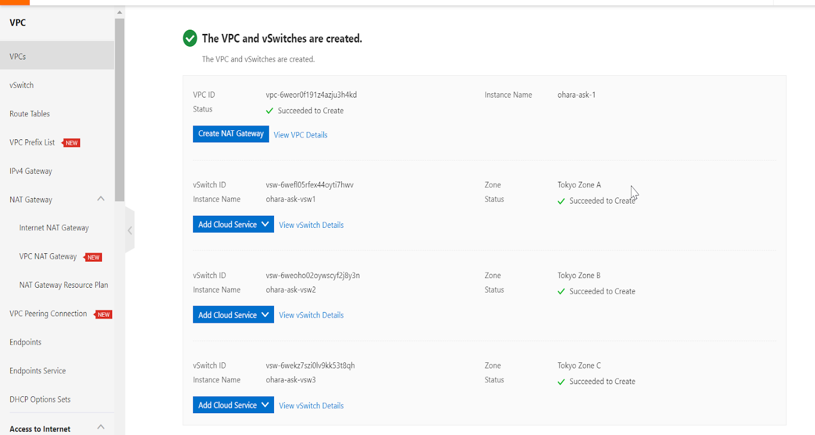The width and height of the screenshot is (815, 435).
Task: Click the NEW badge beside VPC Peering Connection
Action: 103,314
